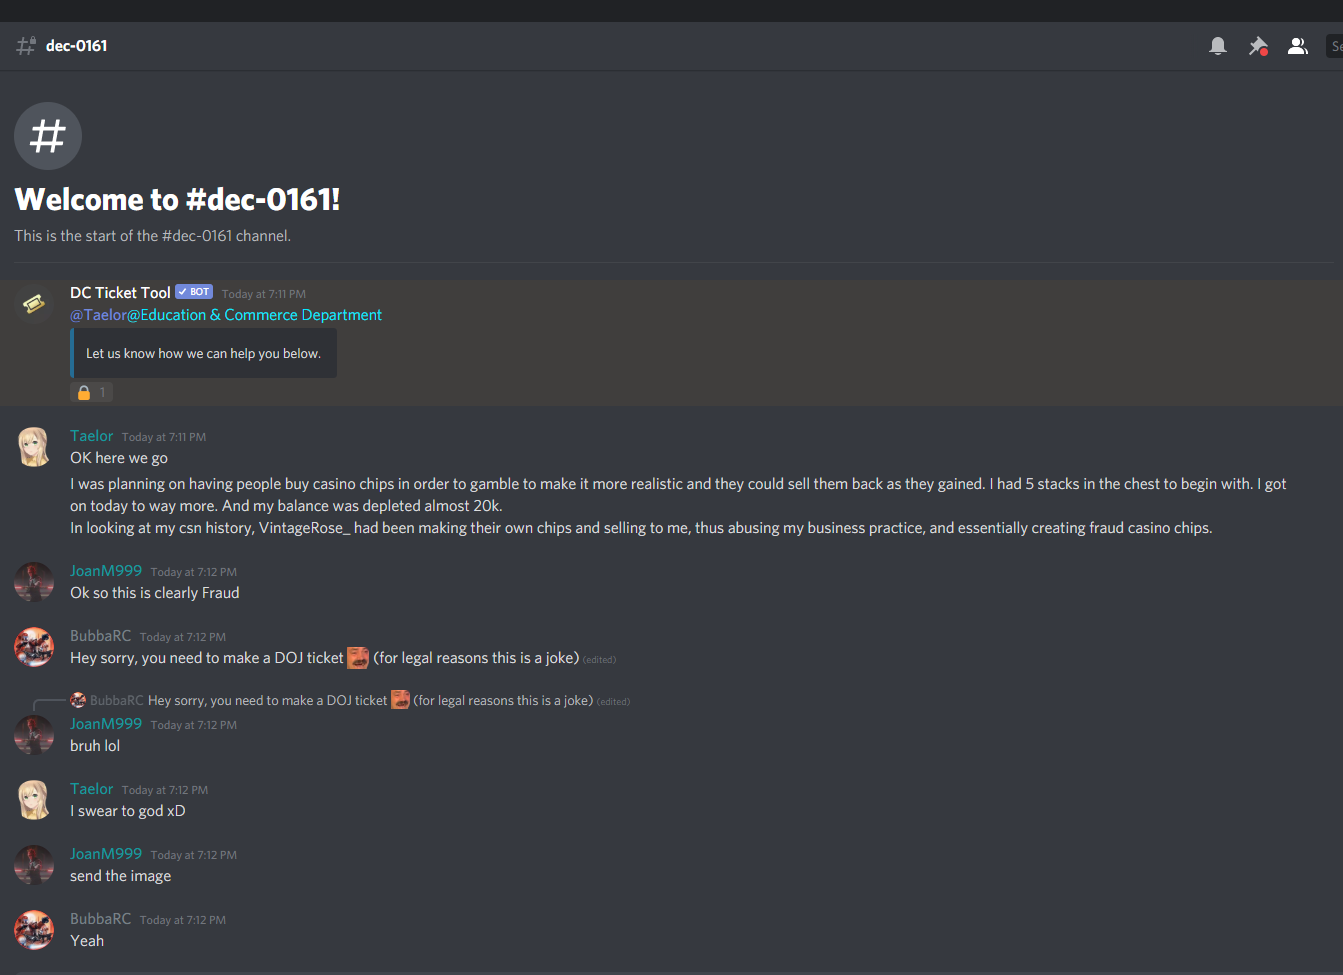Viewport: 1343px width, 975px height.
Task: Open DC Ticket Tool bot avatar
Action: coord(34,304)
